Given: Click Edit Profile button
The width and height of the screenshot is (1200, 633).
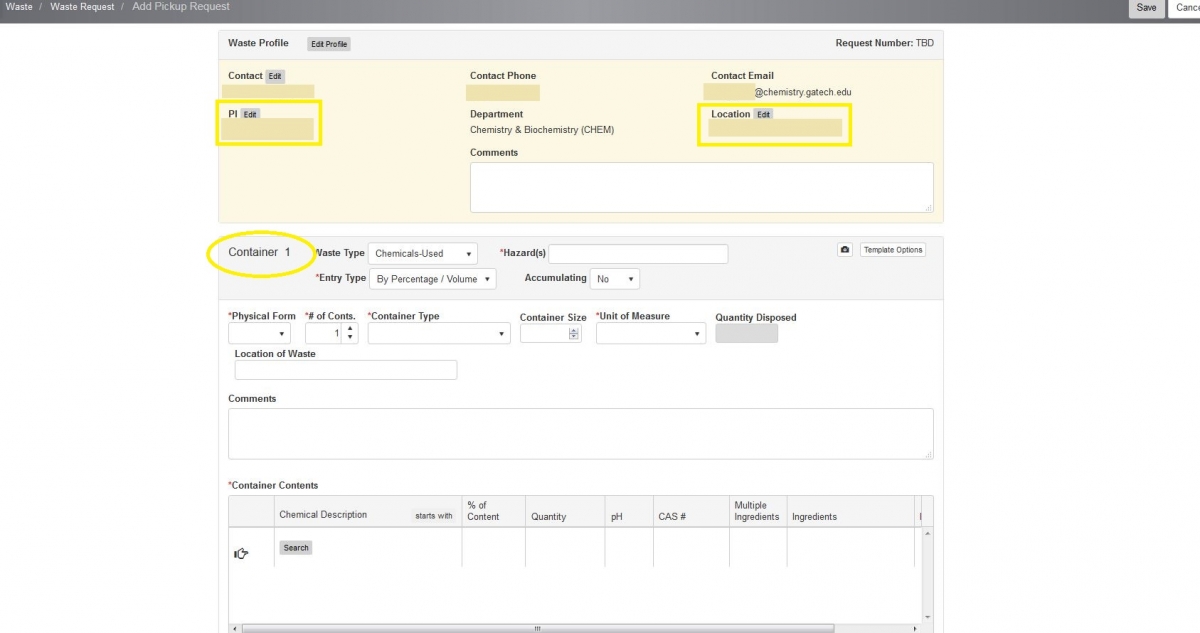Looking at the screenshot, I should (x=329, y=44).
